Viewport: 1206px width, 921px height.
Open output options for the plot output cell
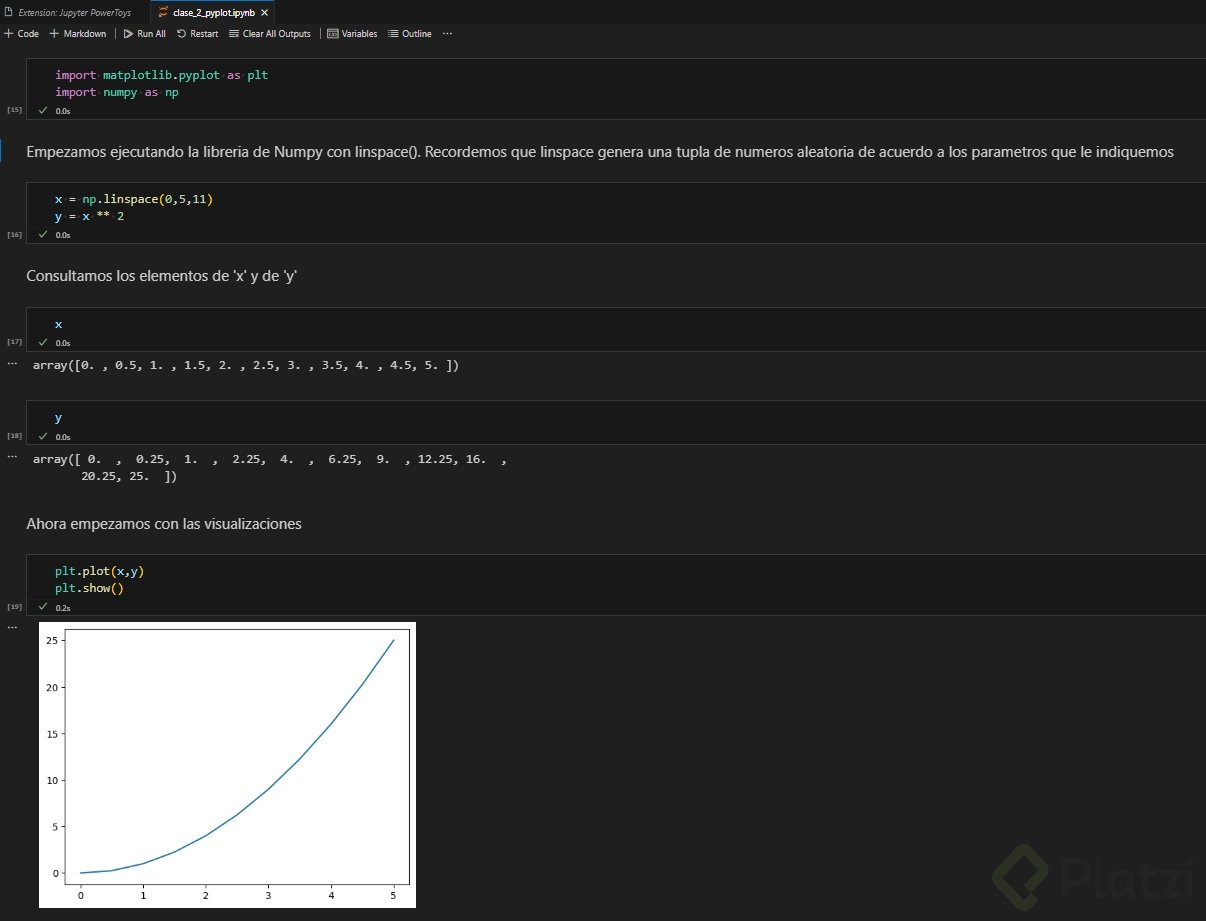(x=12, y=625)
